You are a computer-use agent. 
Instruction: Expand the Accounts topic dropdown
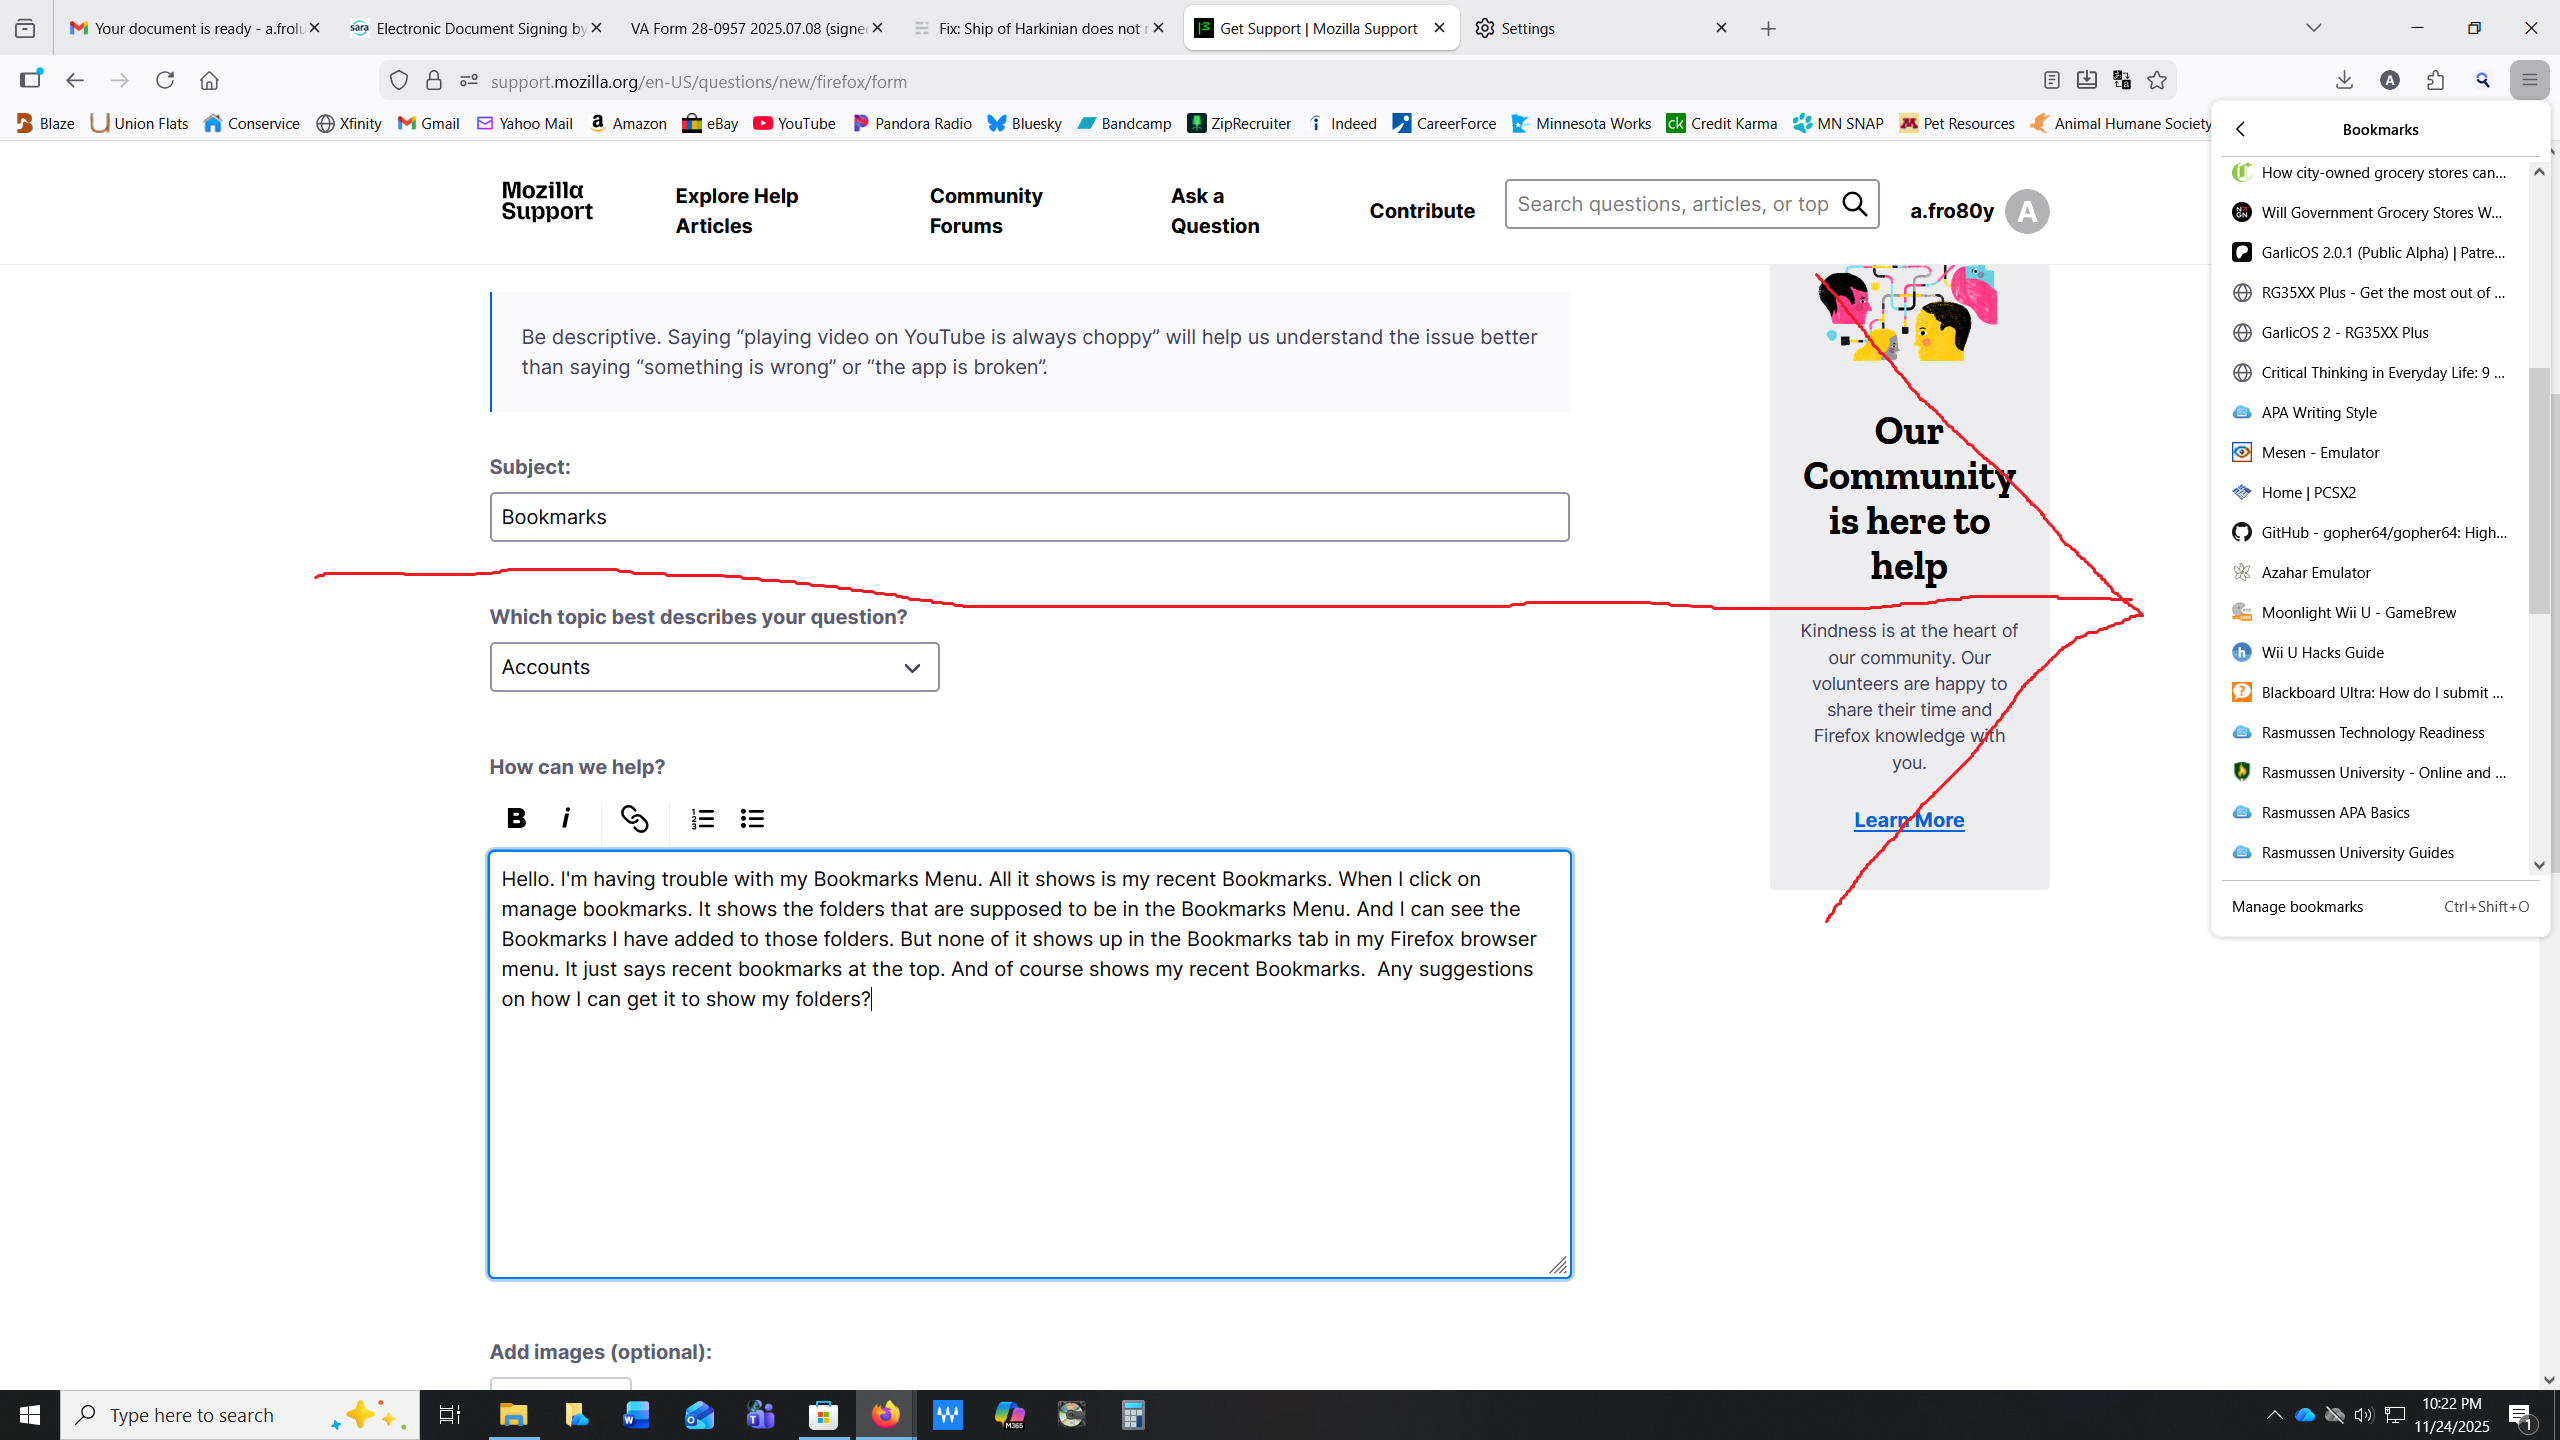pos(714,667)
